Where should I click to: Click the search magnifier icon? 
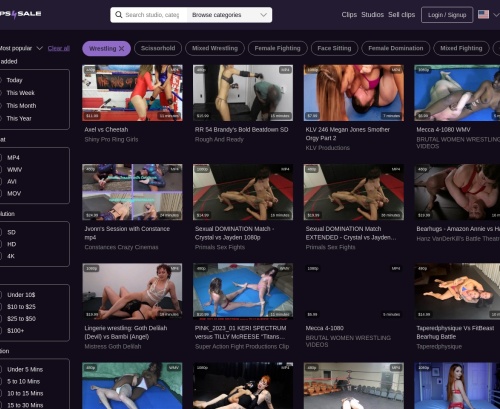pyautogui.click(x=118, y=15)
